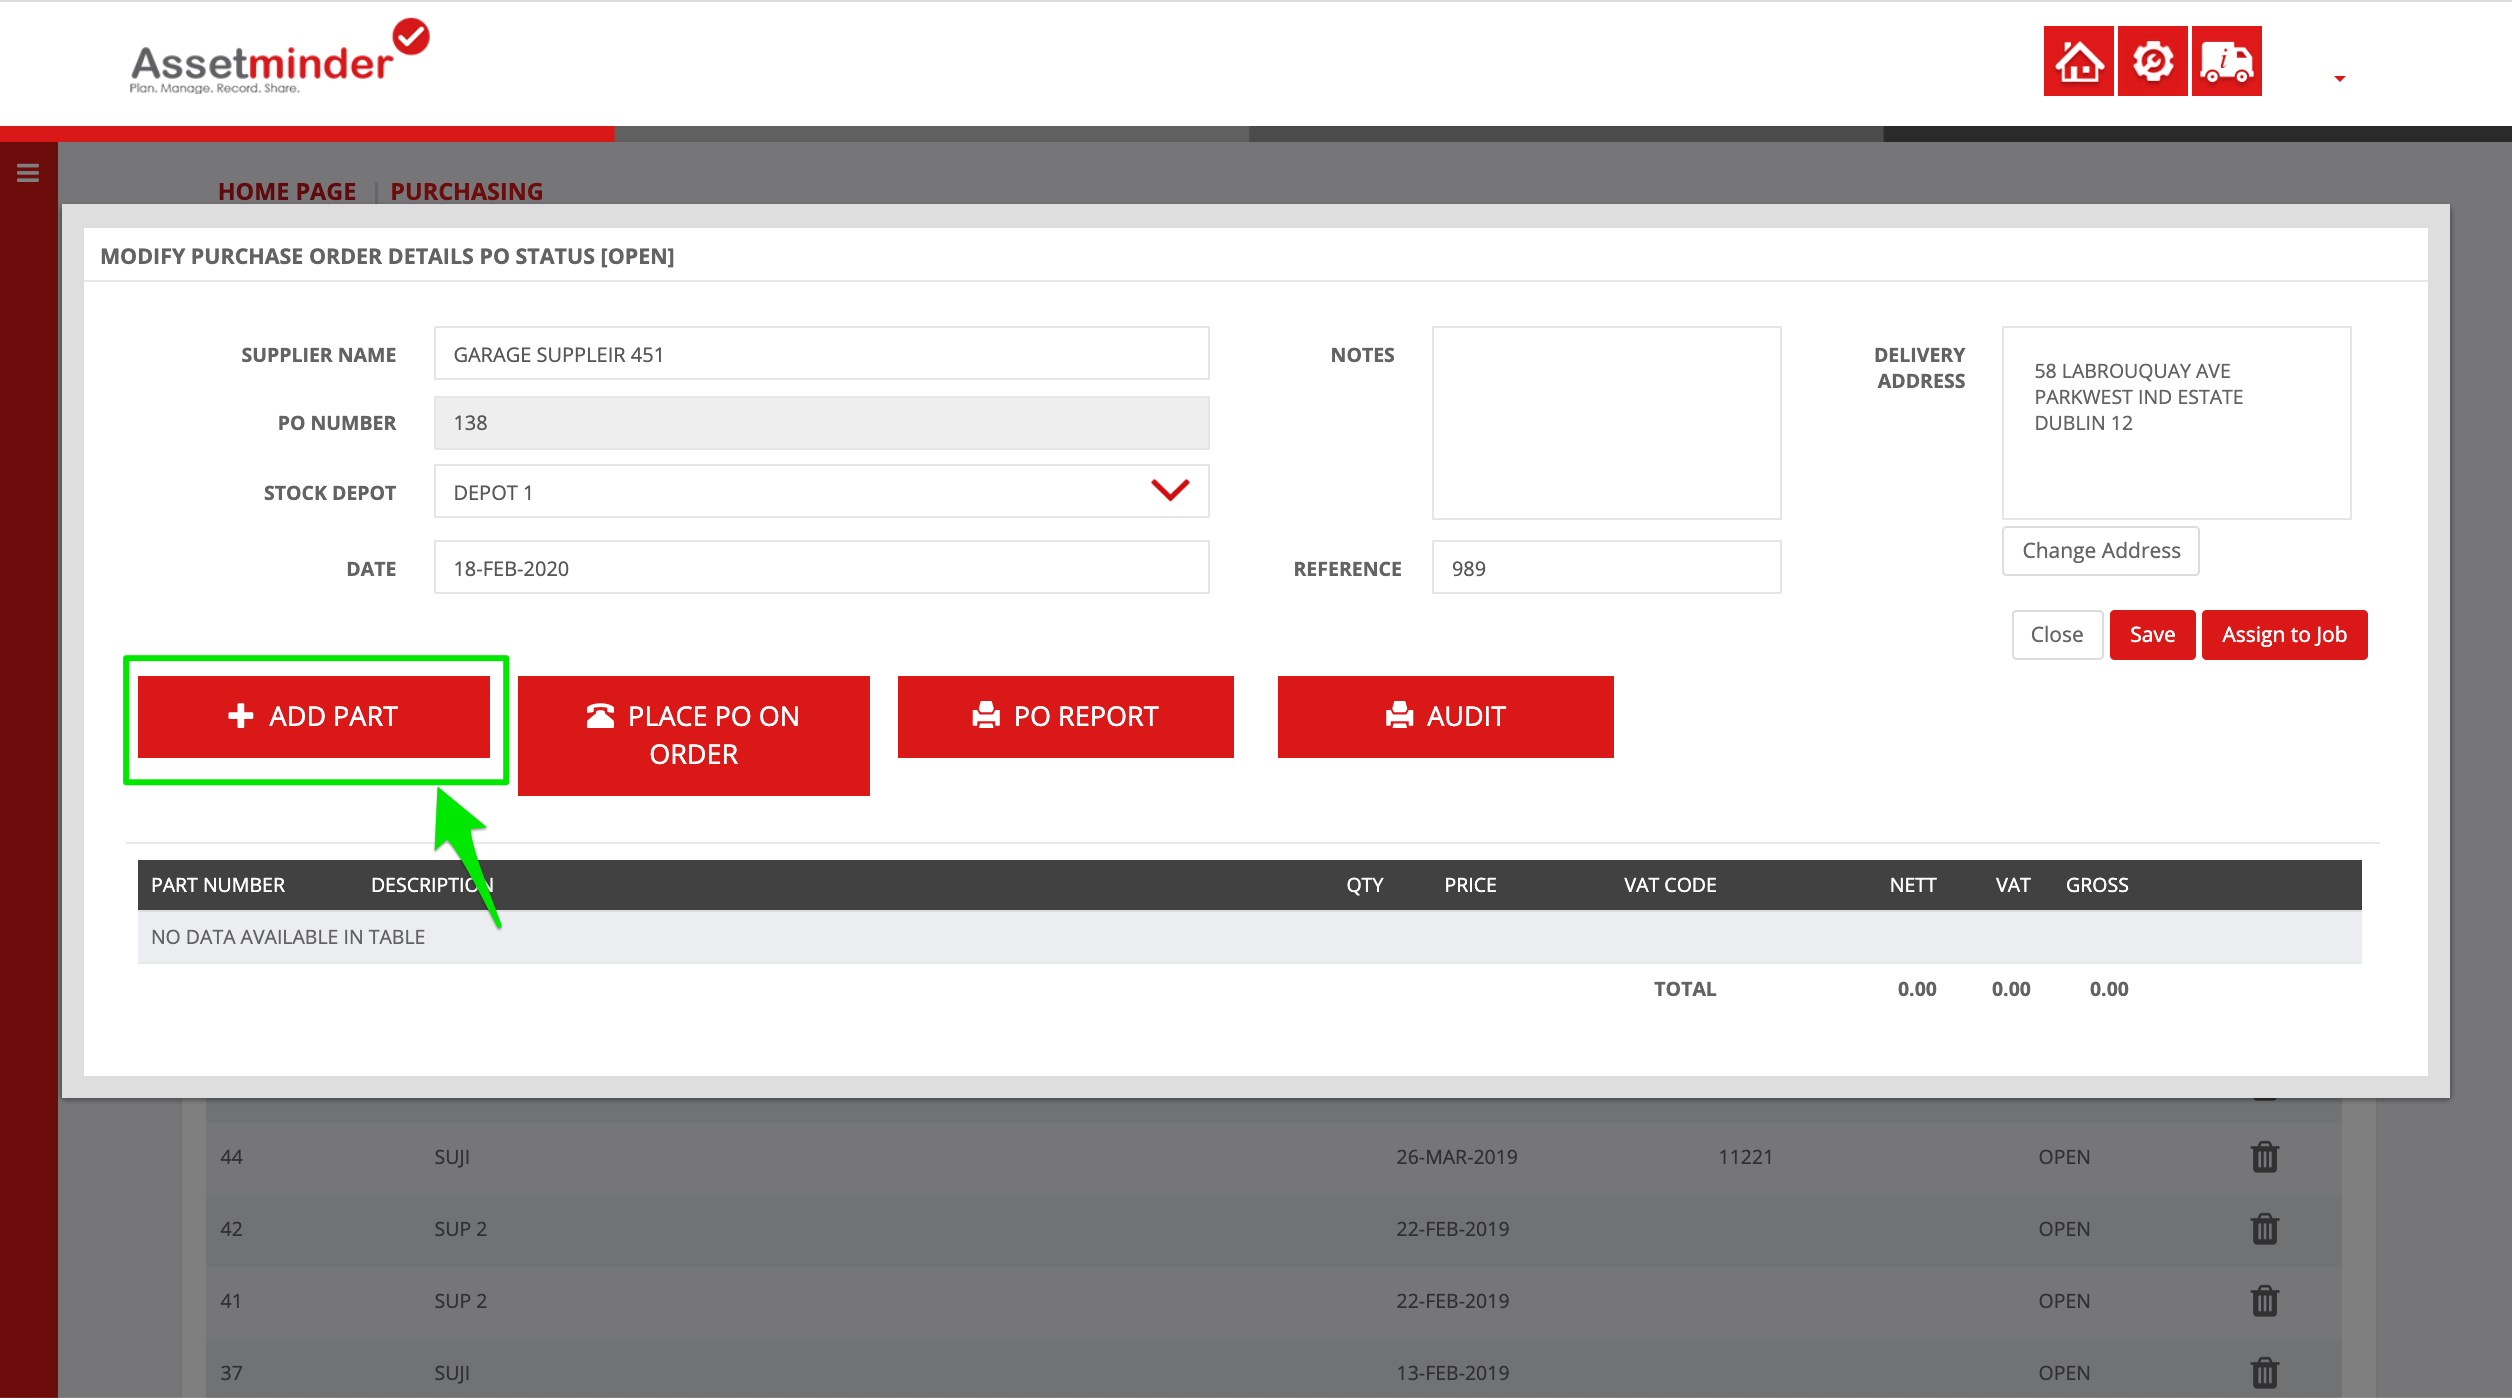
Task: Click date 13-FEB-2019 in background list
Action: click(1452, 1373)
